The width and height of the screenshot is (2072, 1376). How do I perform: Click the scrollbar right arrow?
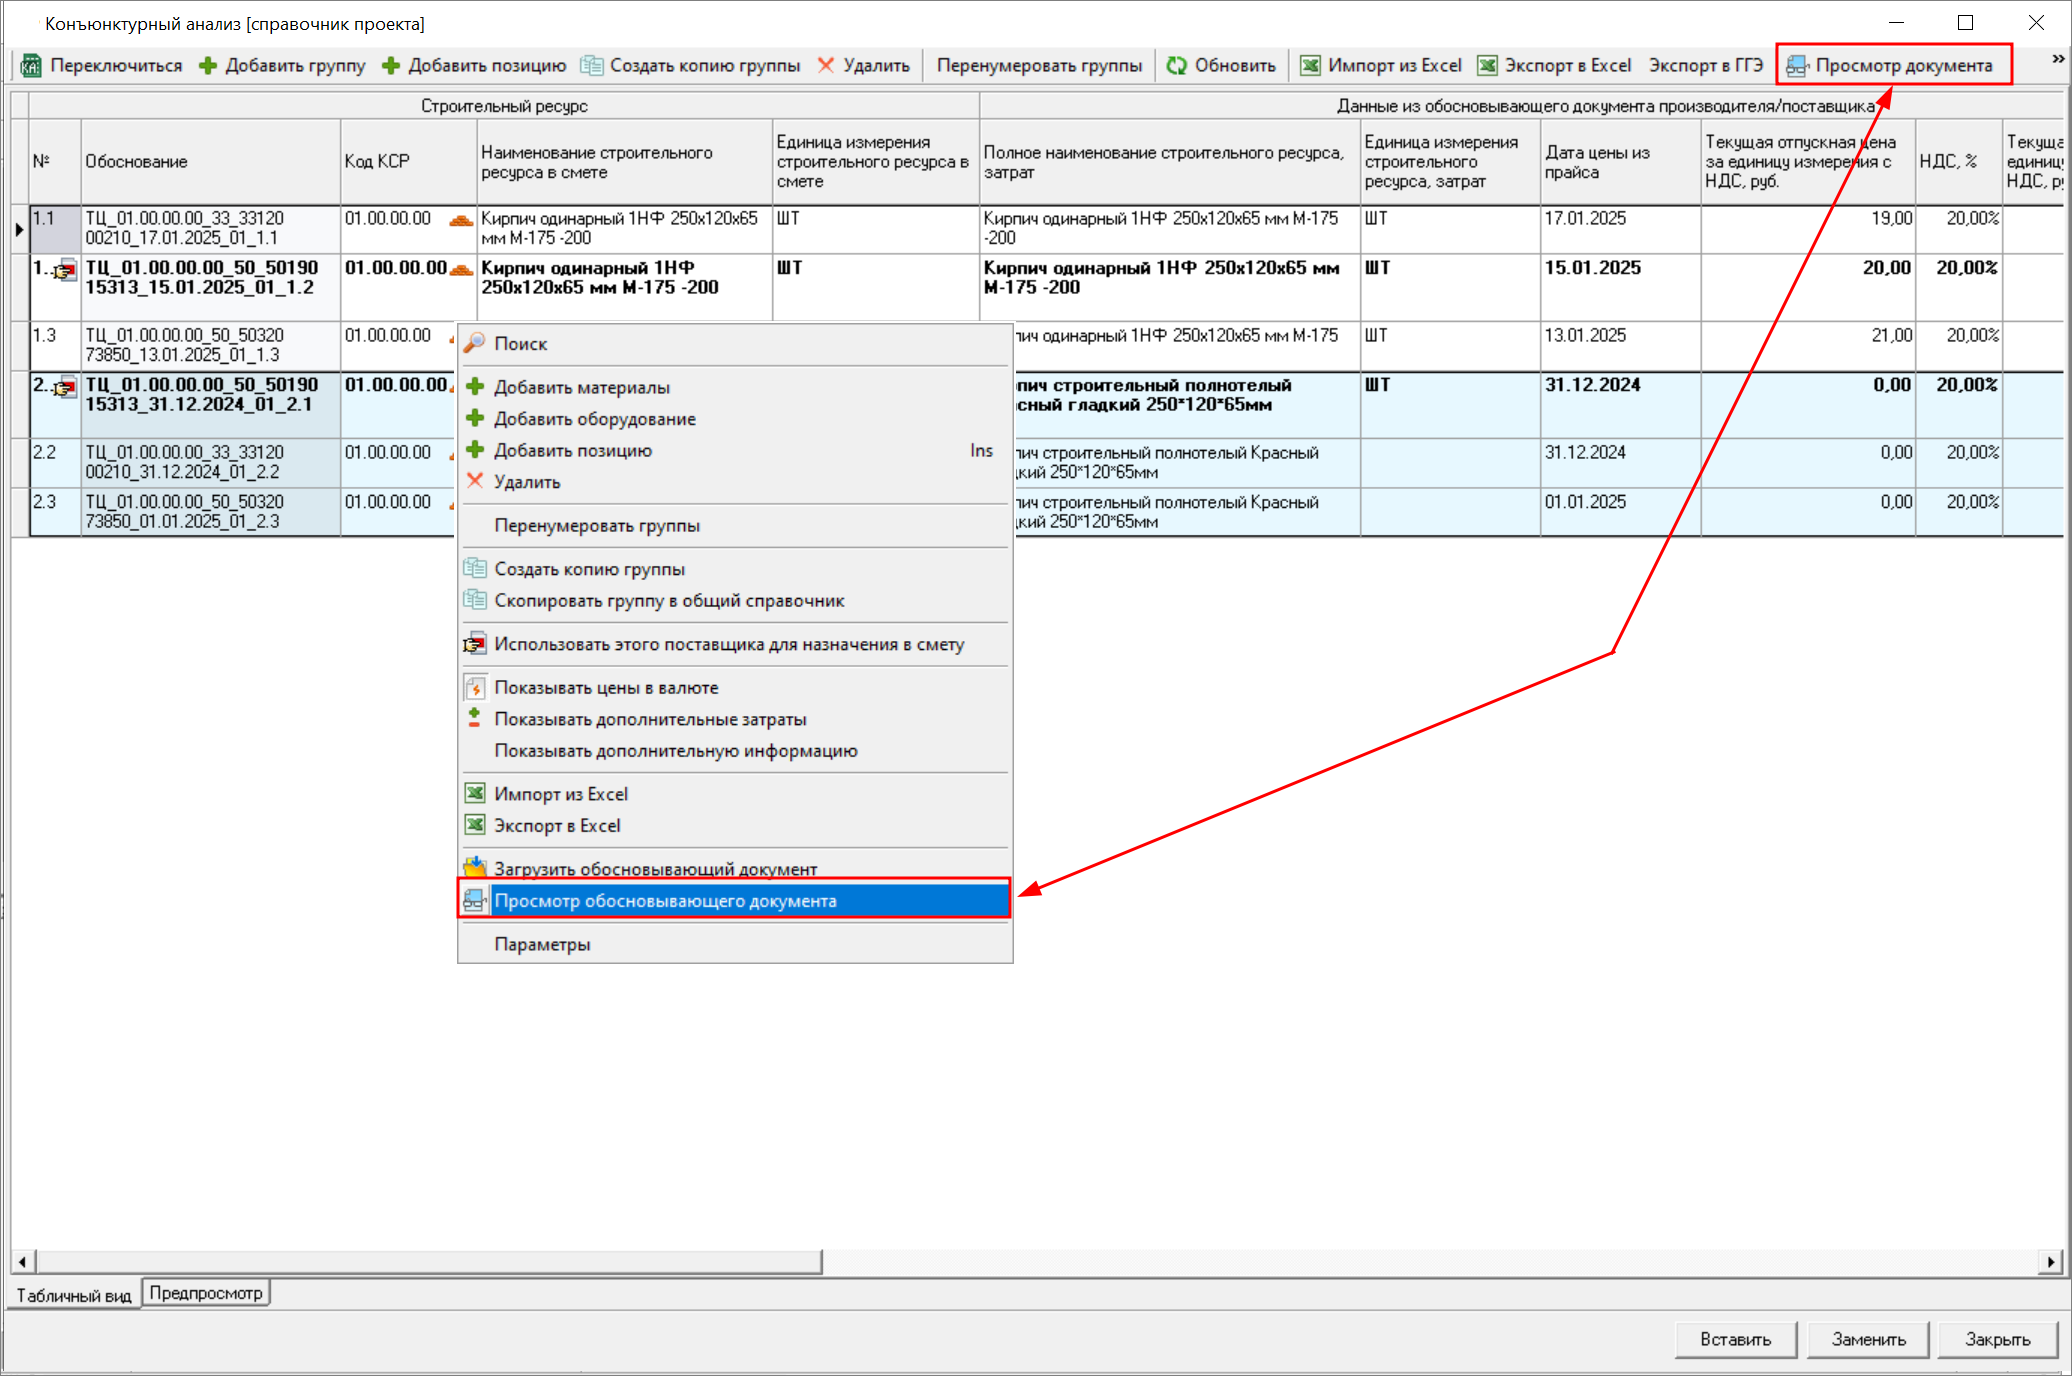click(2051, 1262)
